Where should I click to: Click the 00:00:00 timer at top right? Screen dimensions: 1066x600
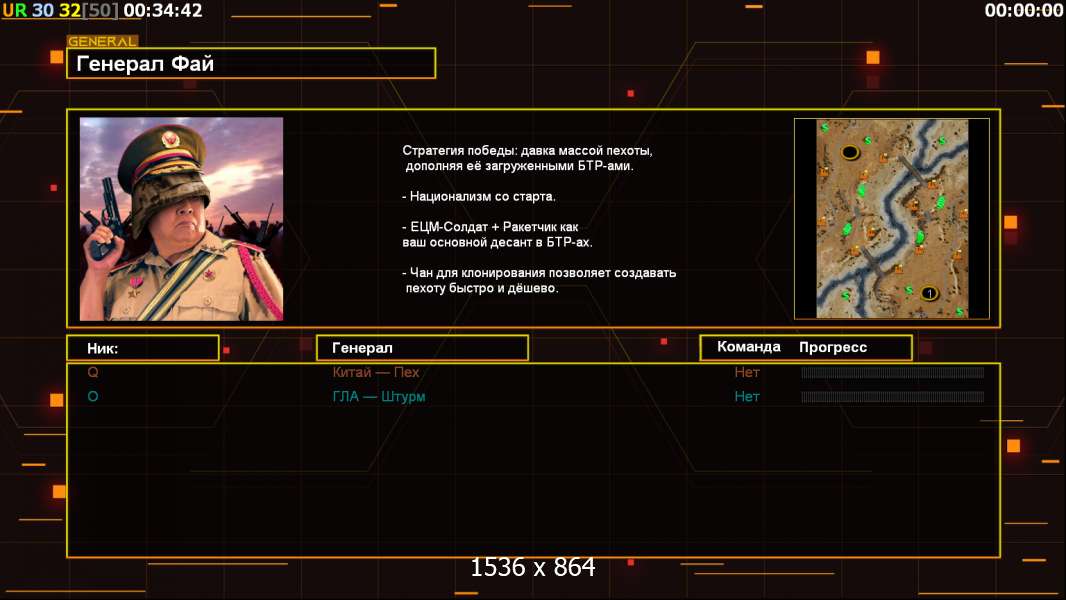[1024, 10]
